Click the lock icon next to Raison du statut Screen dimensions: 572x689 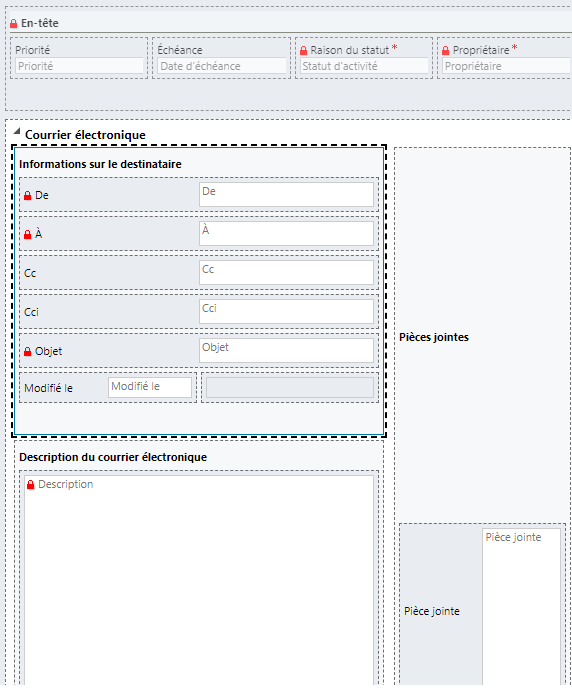point(304,51)
